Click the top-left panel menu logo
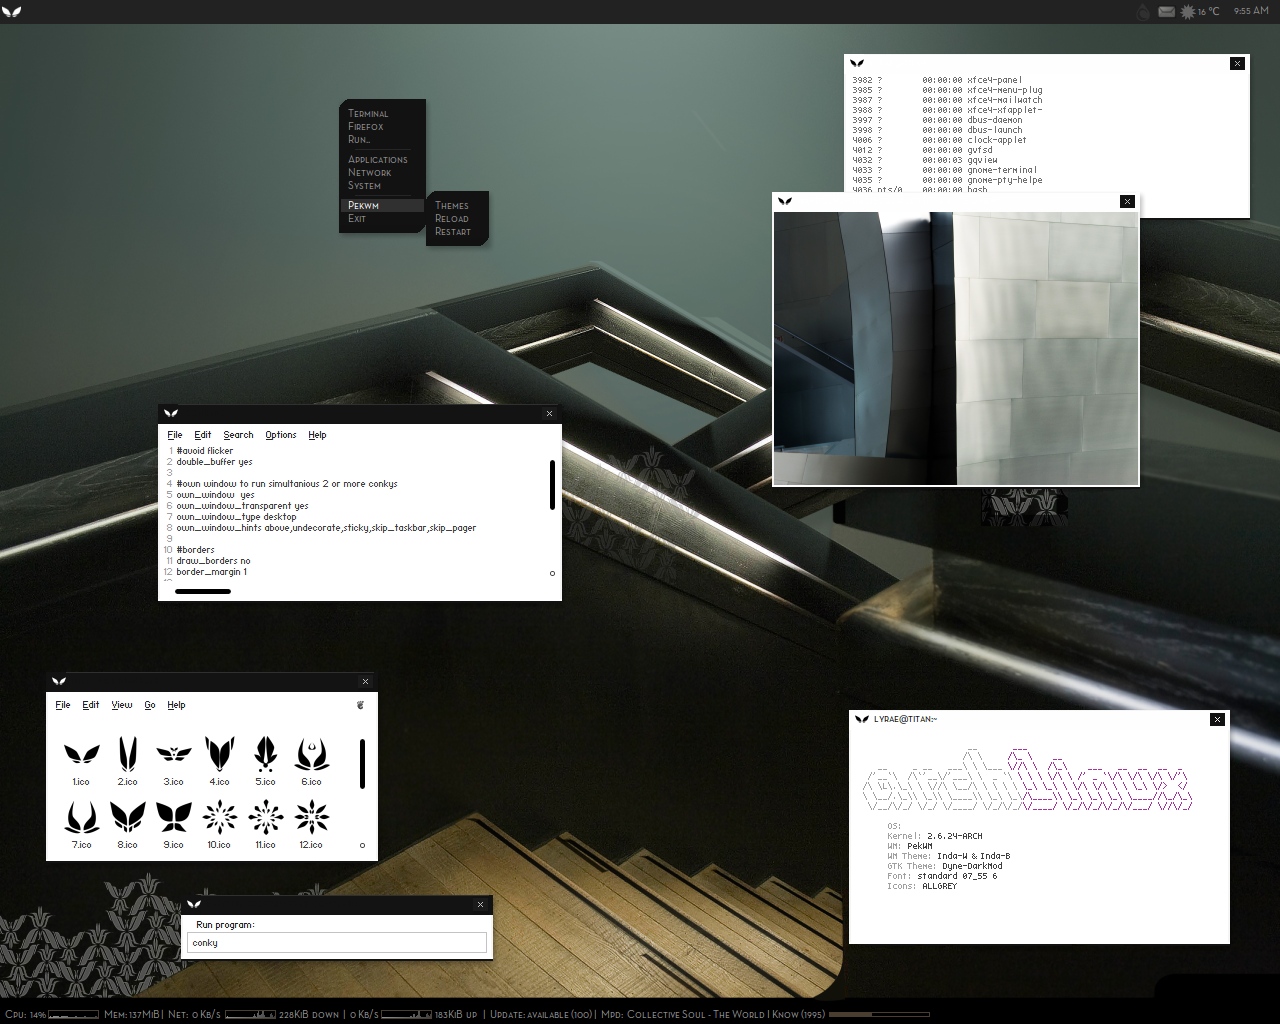This screenshot has height=1024, width=1280. [x=12, y=12]
